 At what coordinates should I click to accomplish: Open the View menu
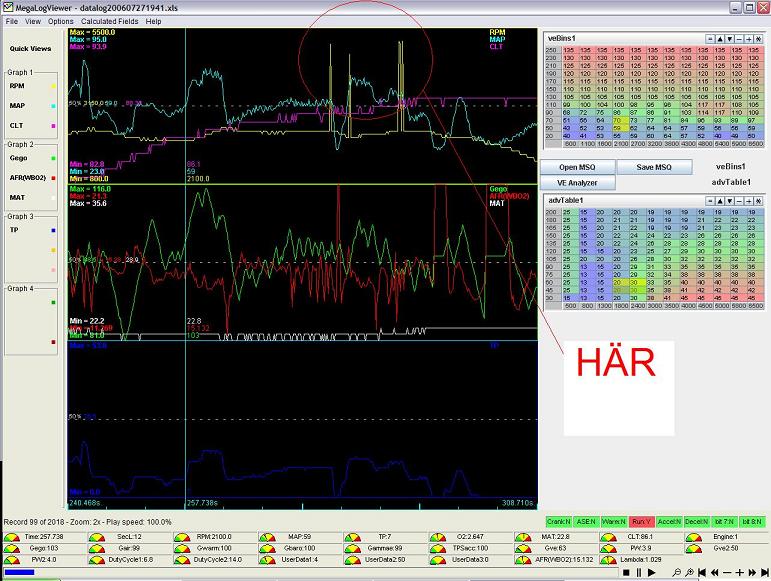(33, 22)
